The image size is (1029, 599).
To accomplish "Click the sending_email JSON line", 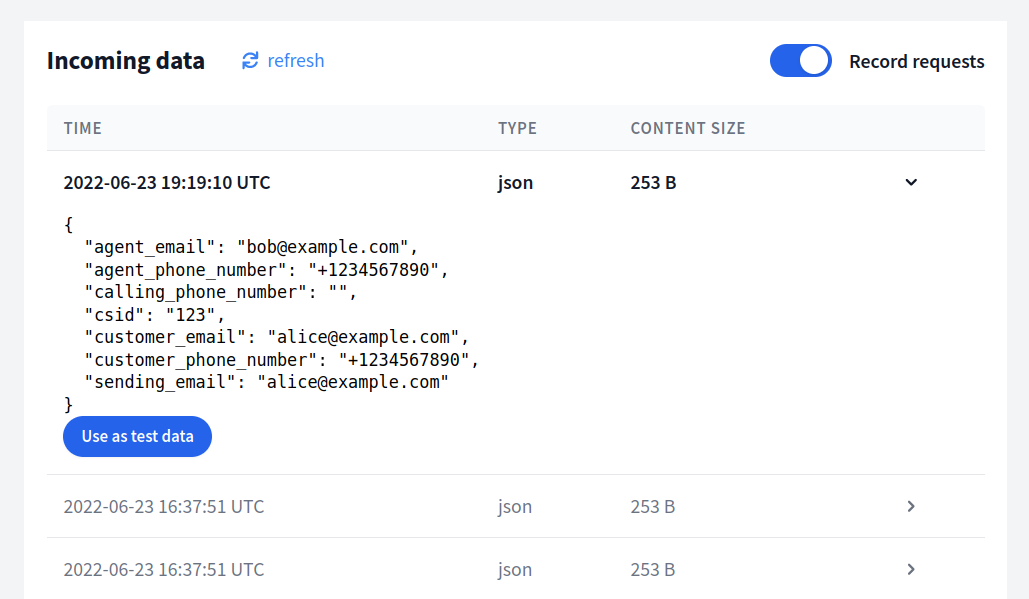I will 266,382.
